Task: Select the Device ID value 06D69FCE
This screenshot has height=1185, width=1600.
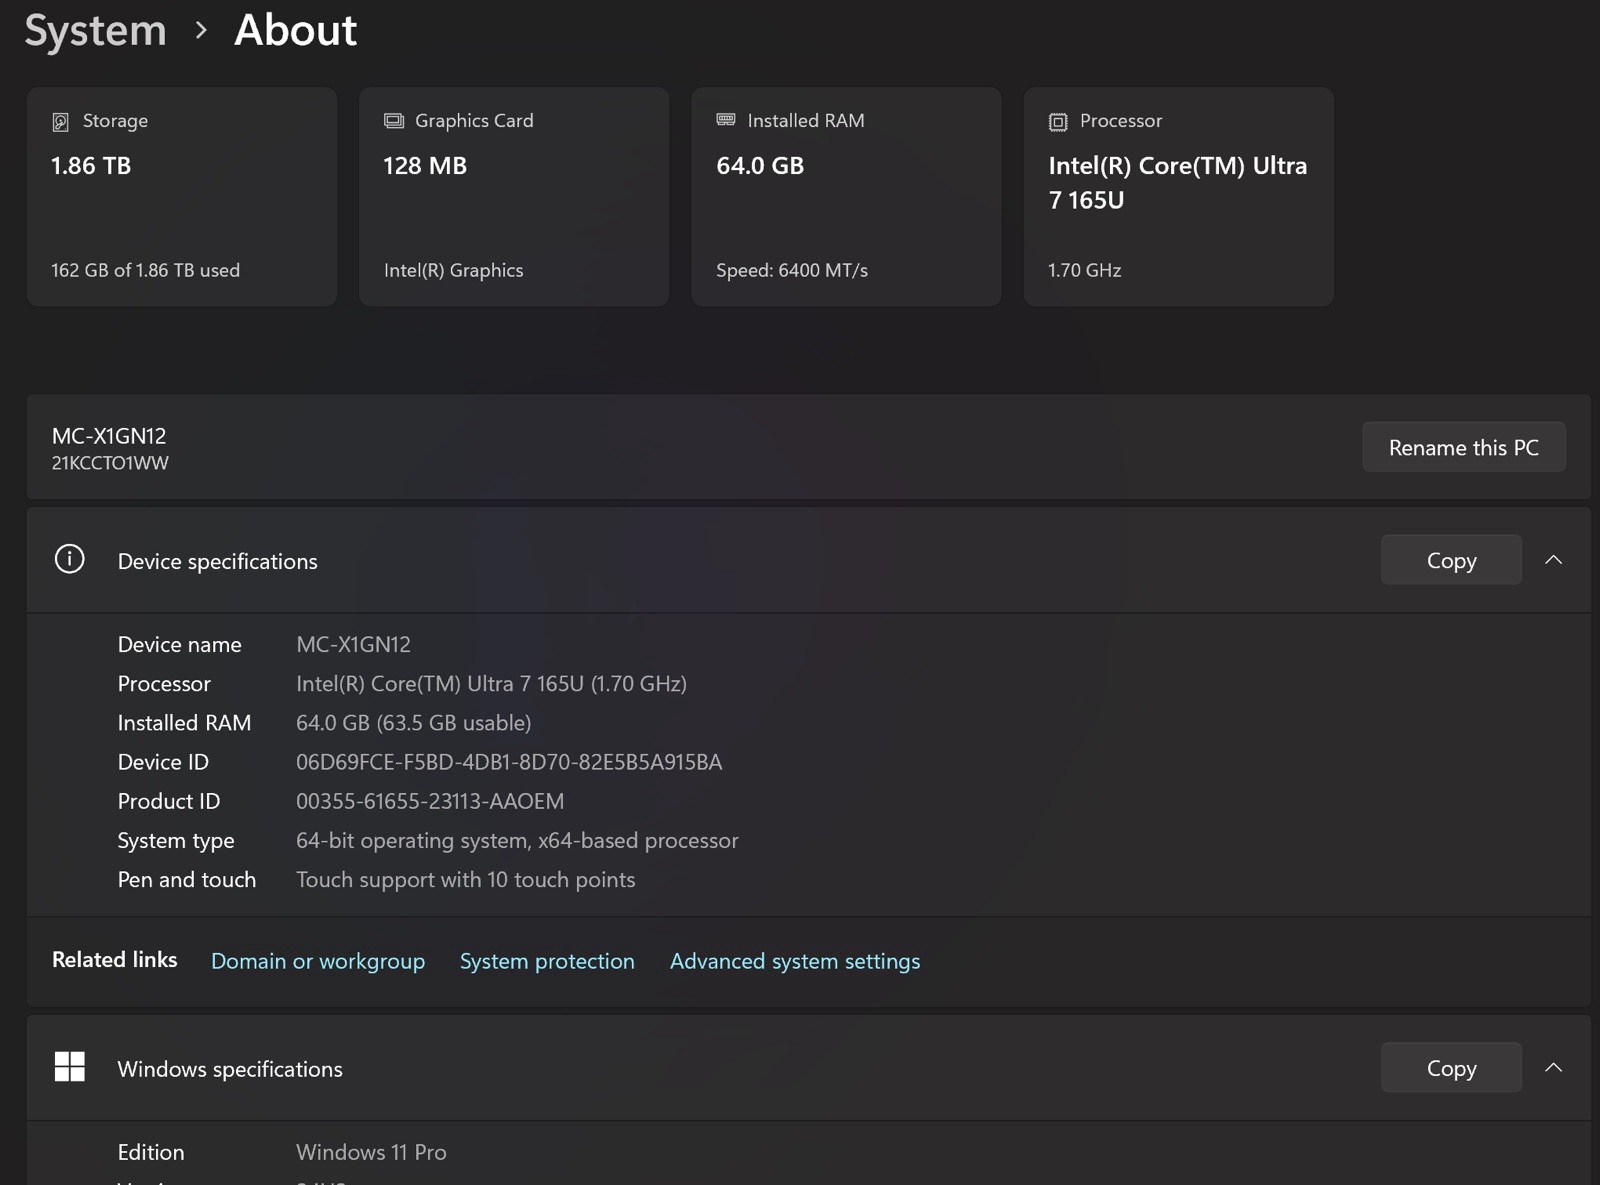Action: 509,762
